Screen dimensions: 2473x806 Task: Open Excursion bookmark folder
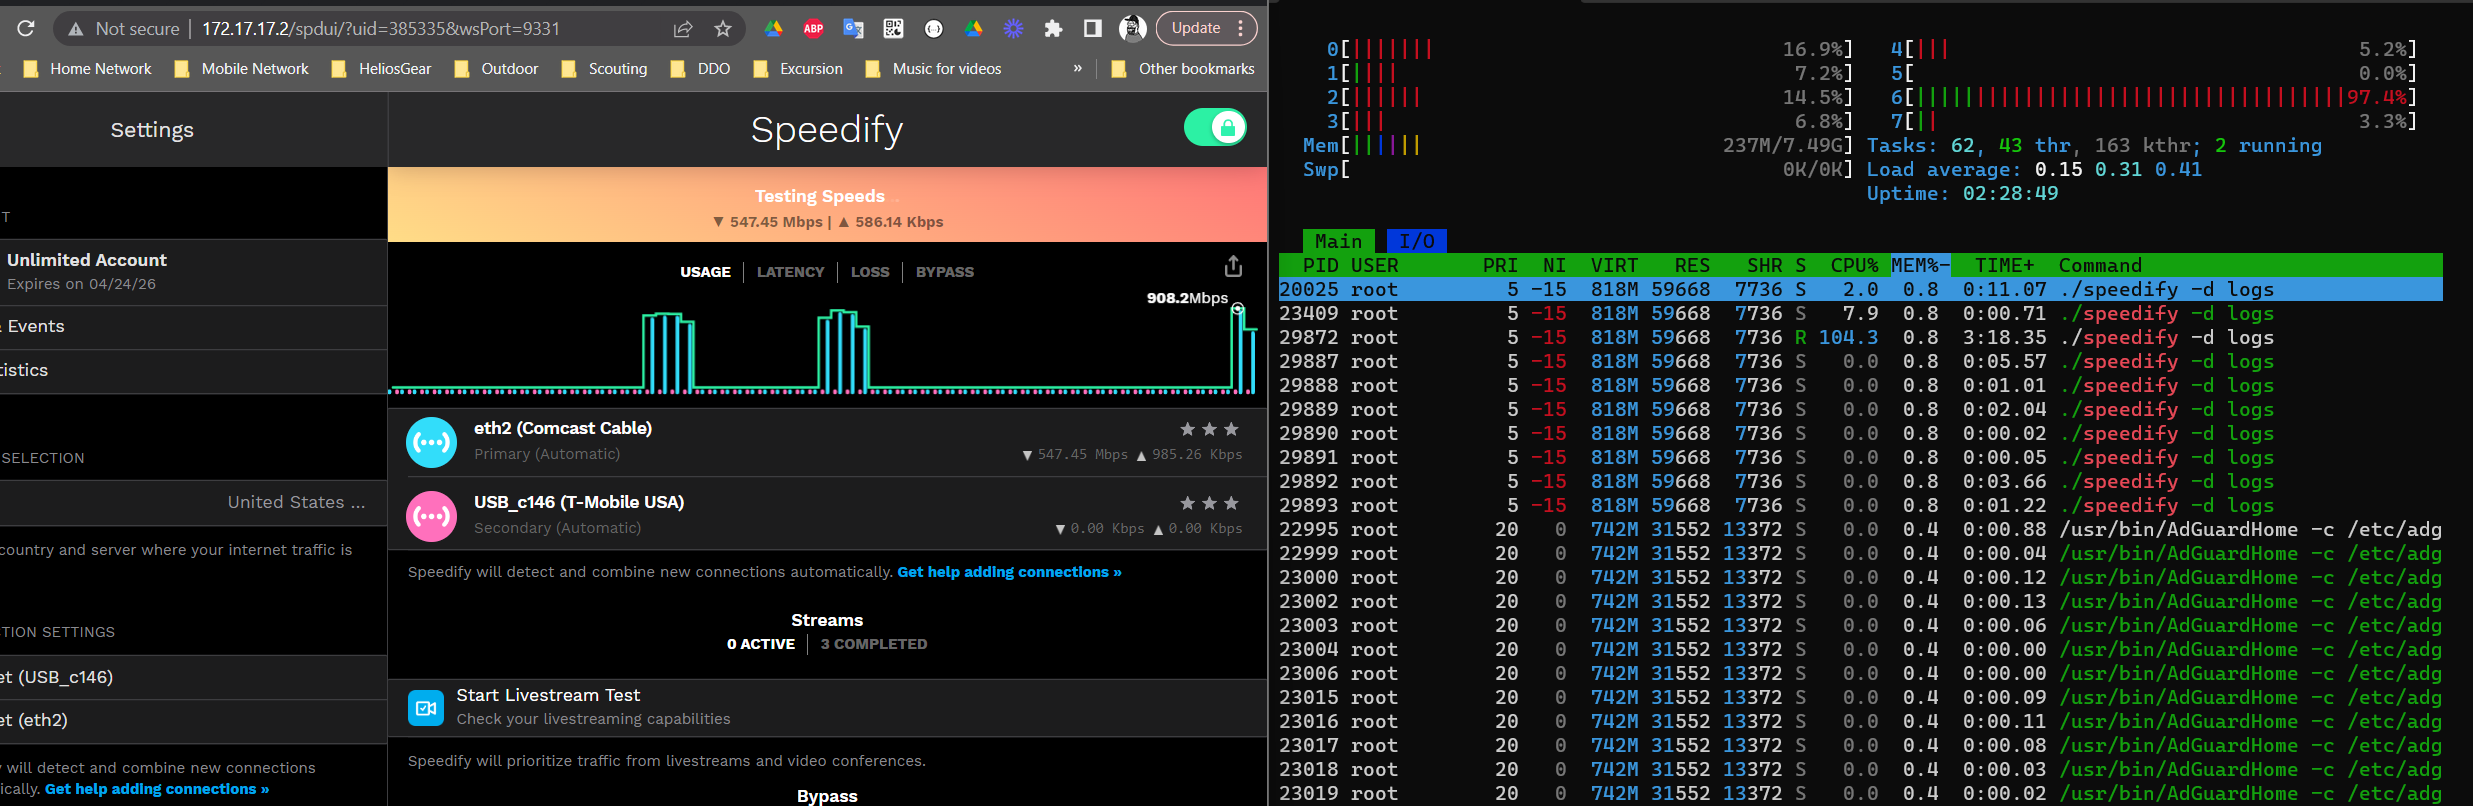(798, 69)
